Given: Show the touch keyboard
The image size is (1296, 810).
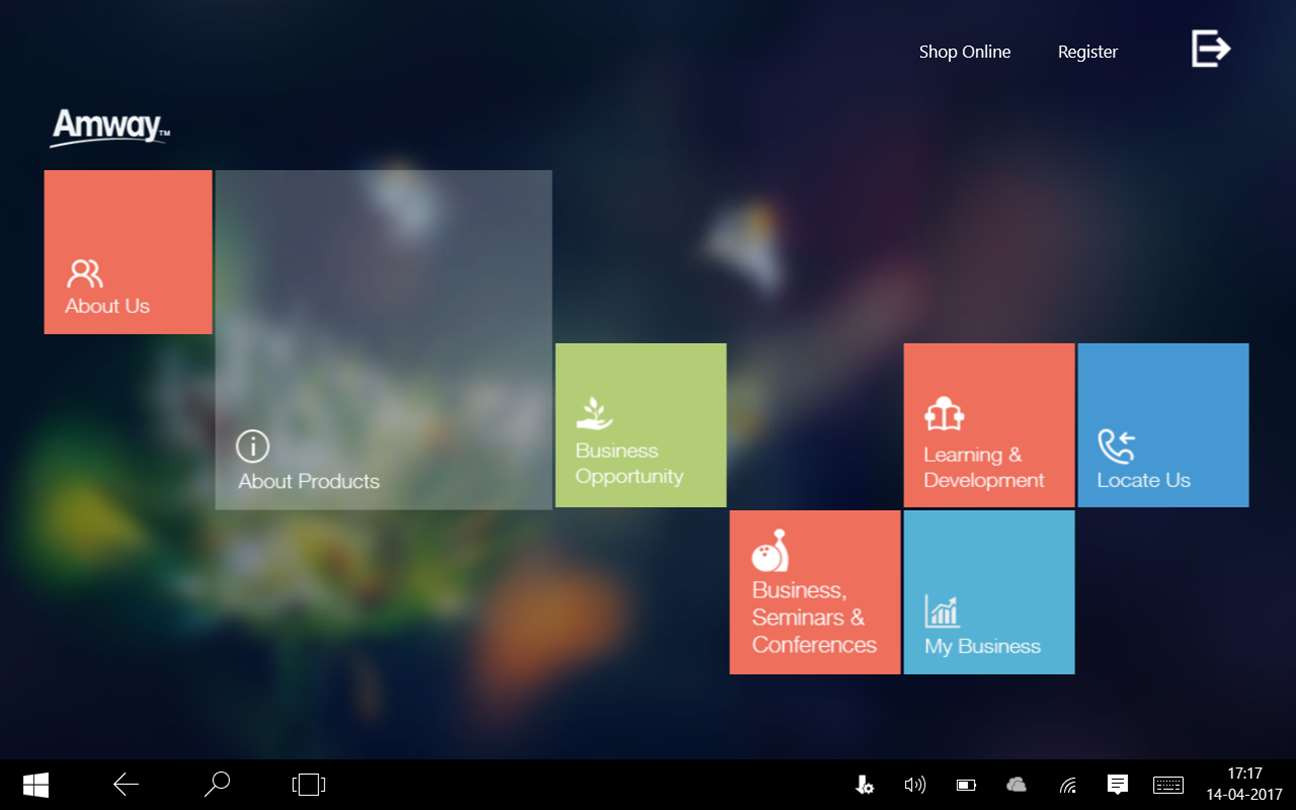Looking at the screenshot, I should pos(1168,786).
